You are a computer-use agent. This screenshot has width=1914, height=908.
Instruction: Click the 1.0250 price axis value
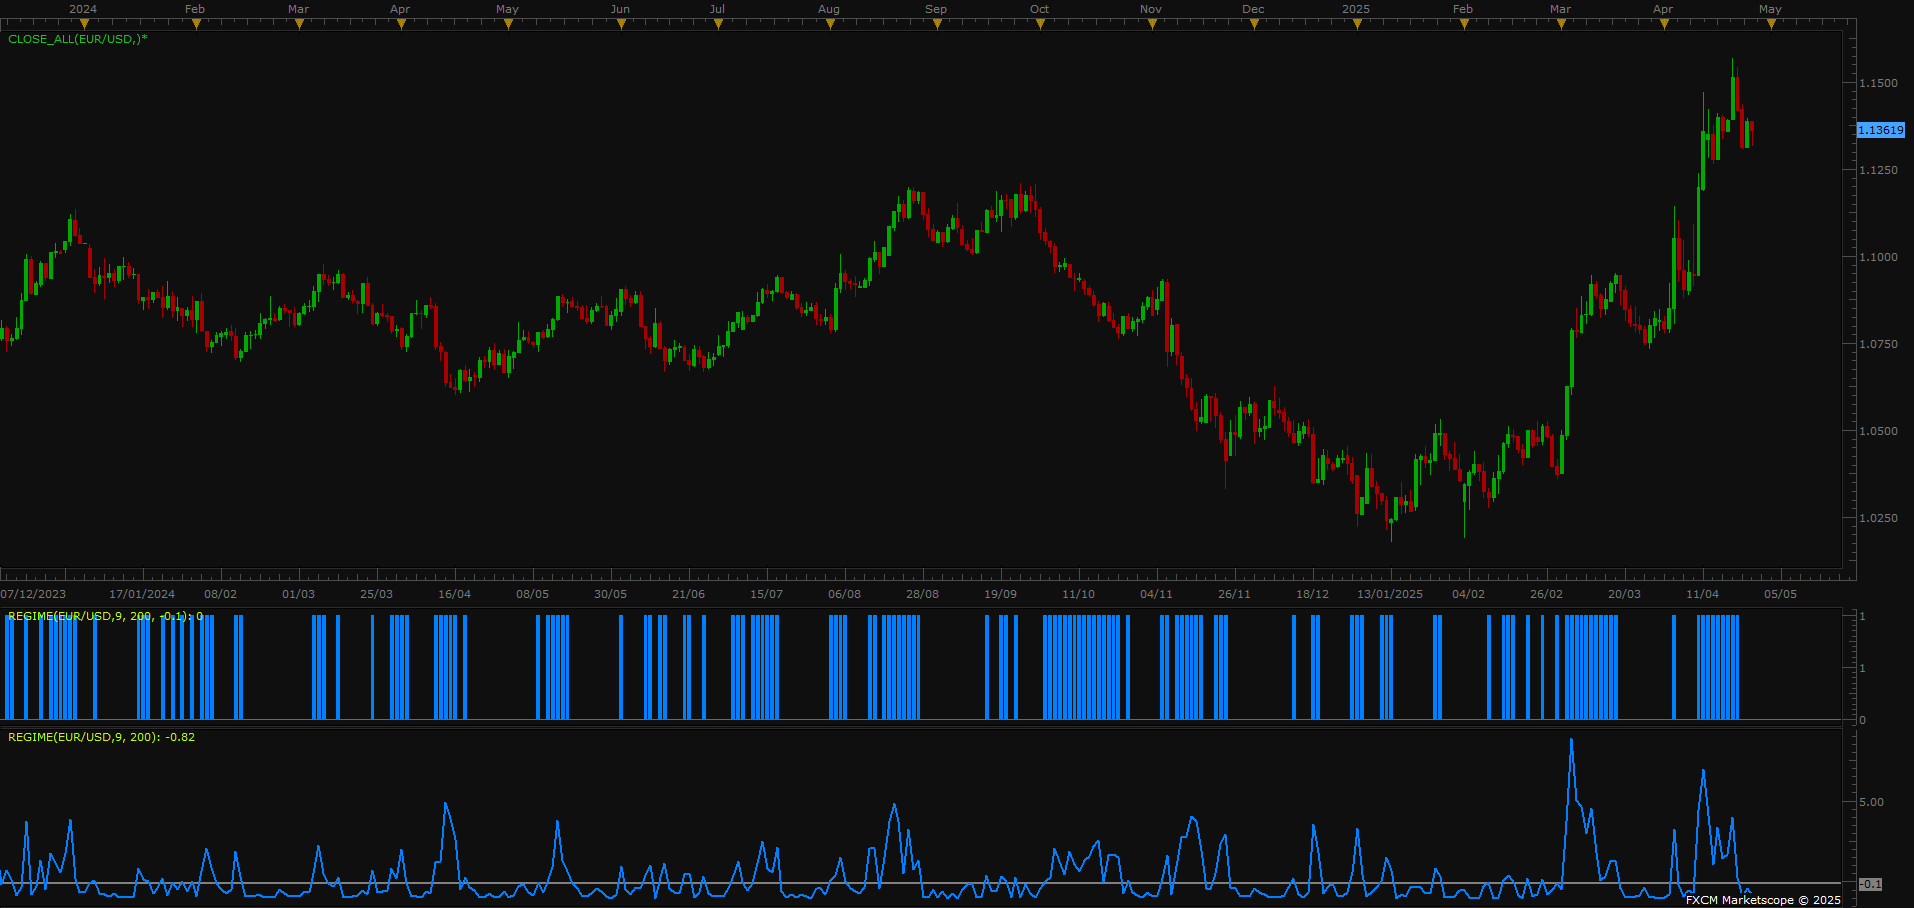pyautogui.click(x=1878, y=518)
